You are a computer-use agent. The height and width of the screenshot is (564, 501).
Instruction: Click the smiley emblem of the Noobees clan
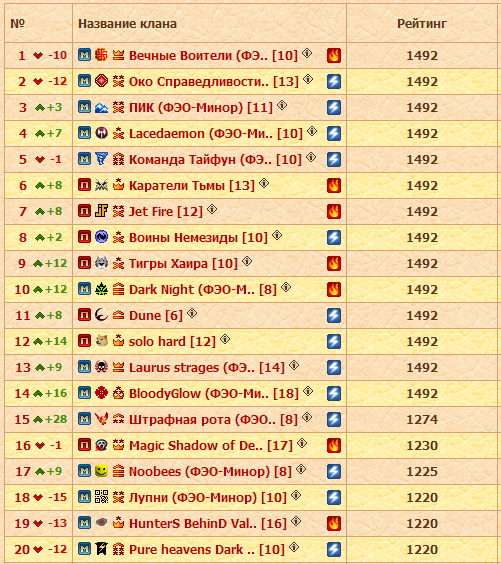(x=101, y=470)
